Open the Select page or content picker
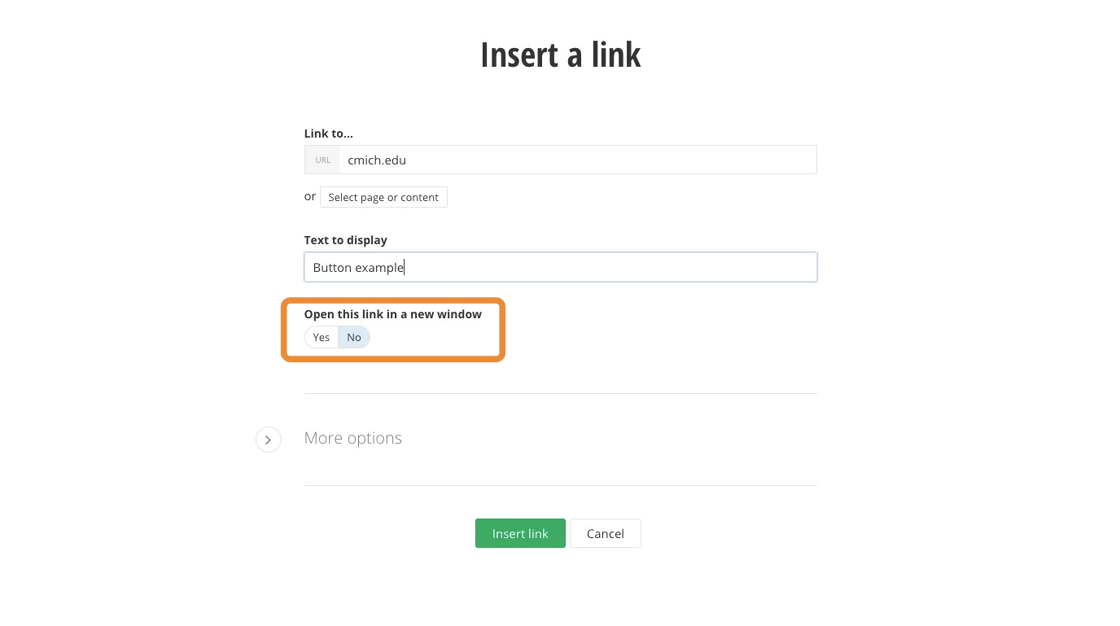Image resolution: width=1120 pixels, height=626 pixels. pyautogui.click(x=383, y=198)
